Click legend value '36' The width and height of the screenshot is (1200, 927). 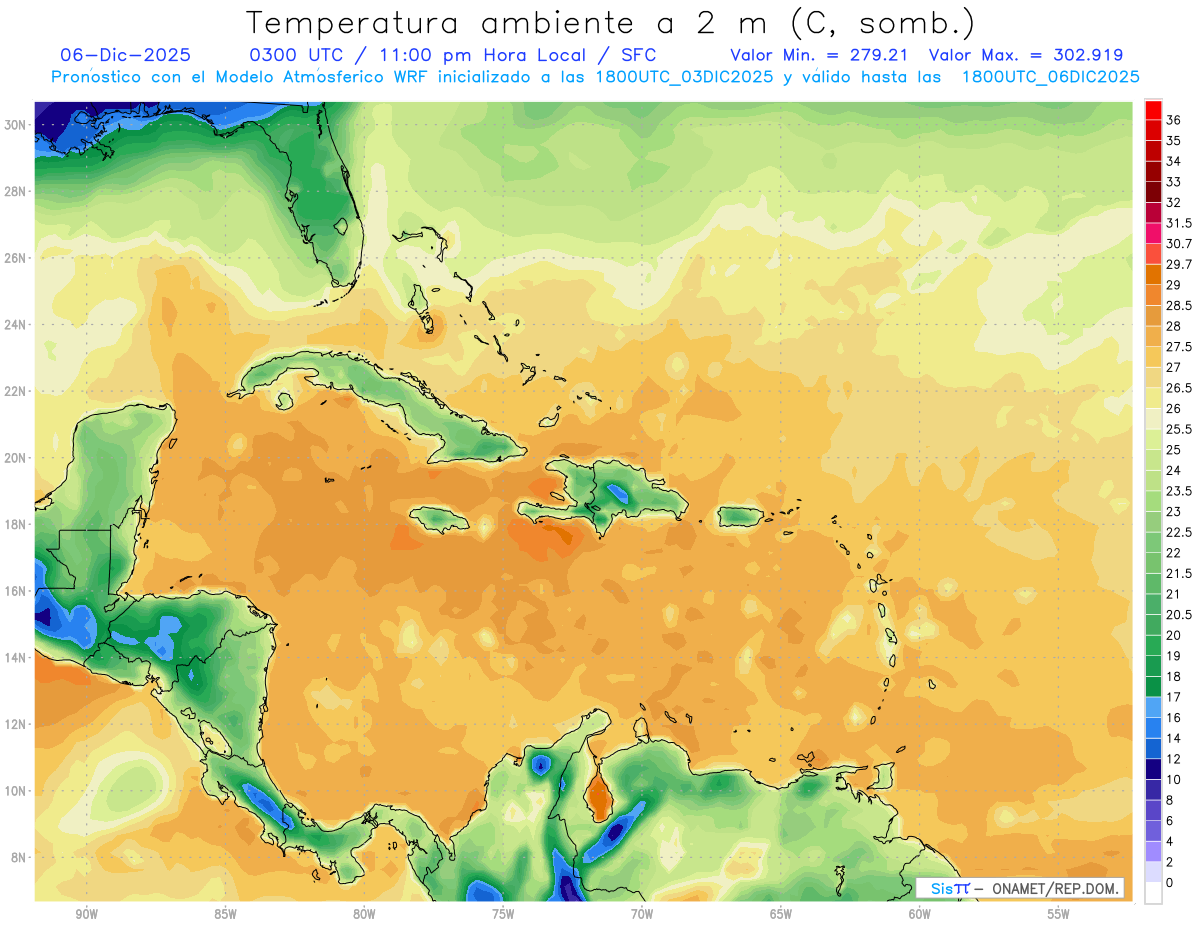point(1174,119)
